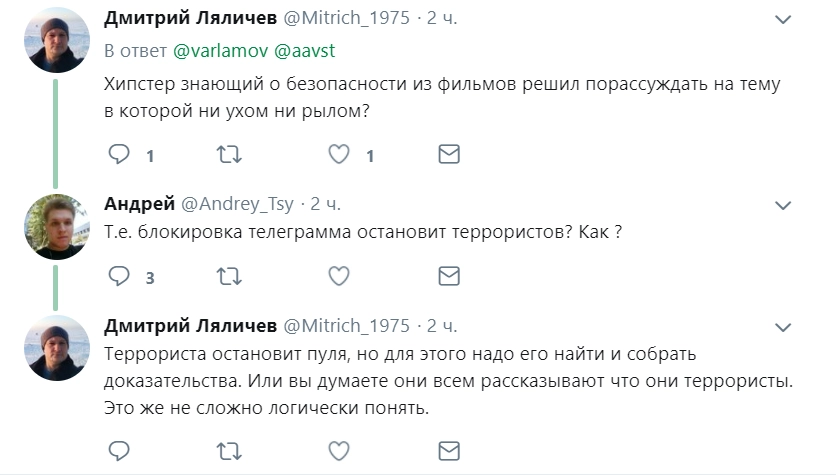Screen dimensions: 836x475
Task: Open @Andrey_Tsy profile handle
Action: pos(237,204)
